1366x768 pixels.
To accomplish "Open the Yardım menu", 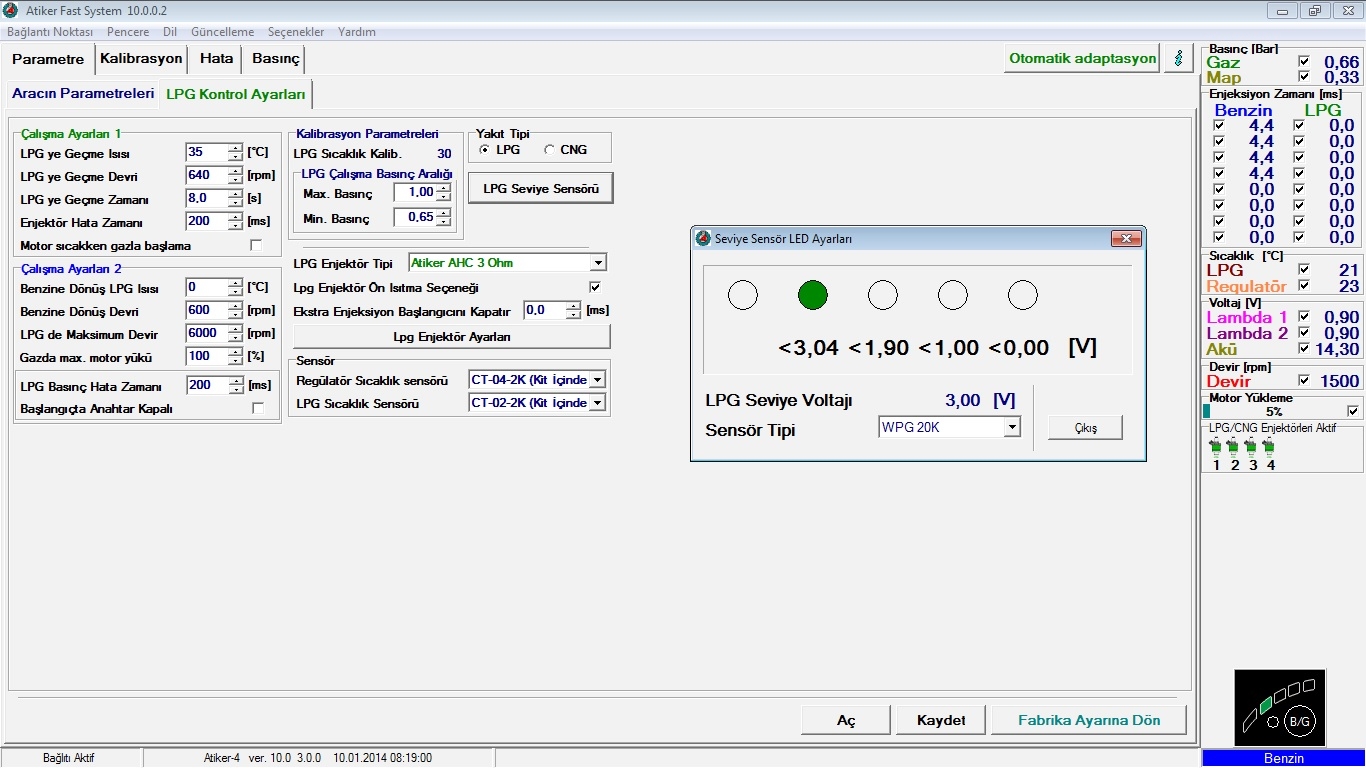I will (x=357, y=32).
